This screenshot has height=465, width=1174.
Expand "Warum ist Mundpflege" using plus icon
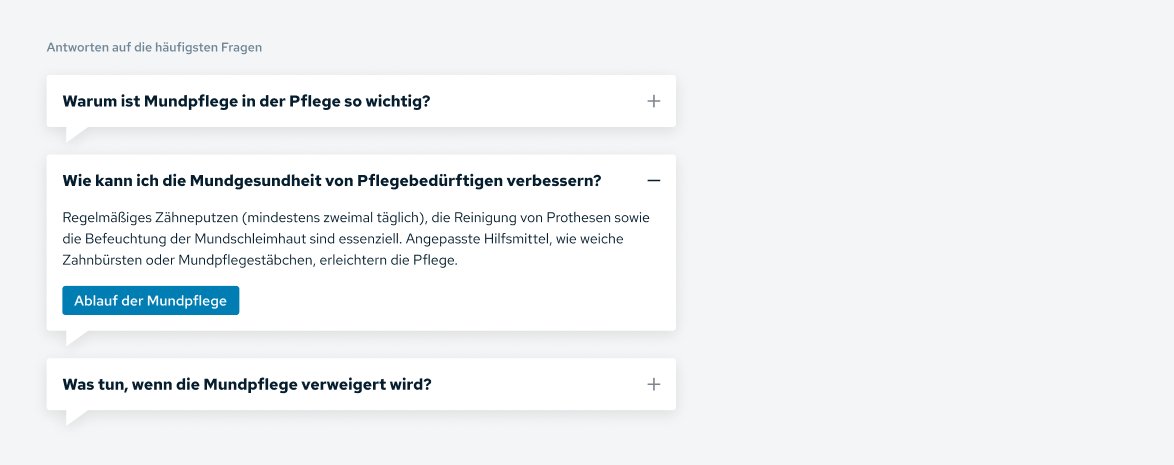click(654, 101)
